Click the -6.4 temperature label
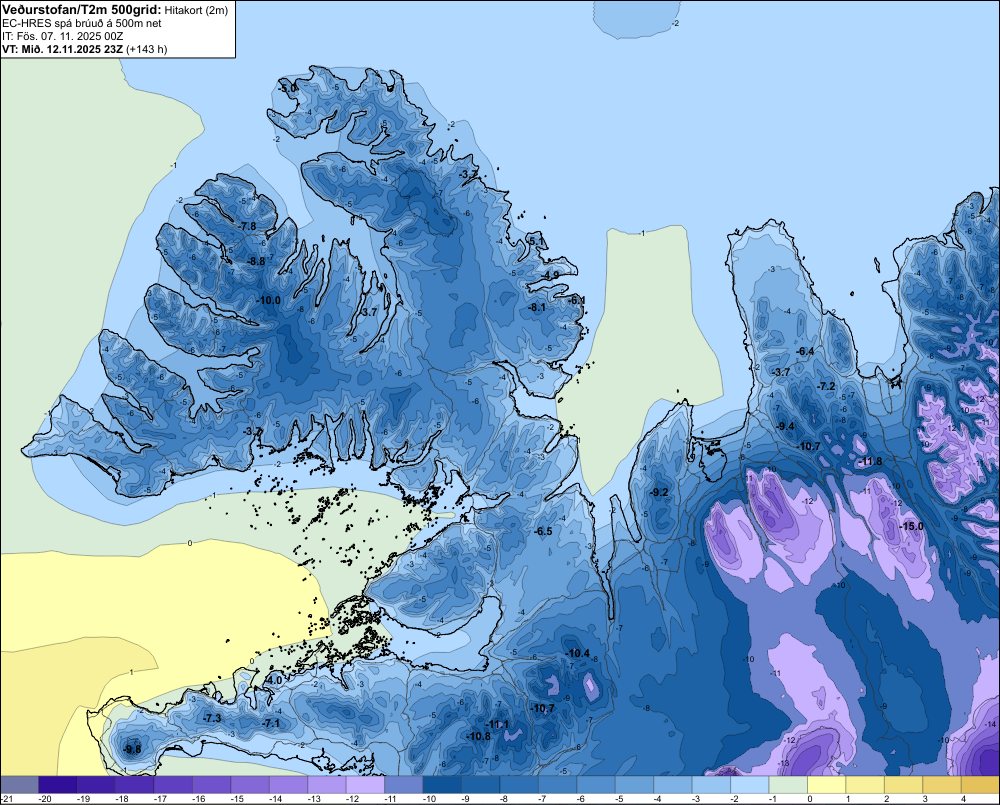 805,351
